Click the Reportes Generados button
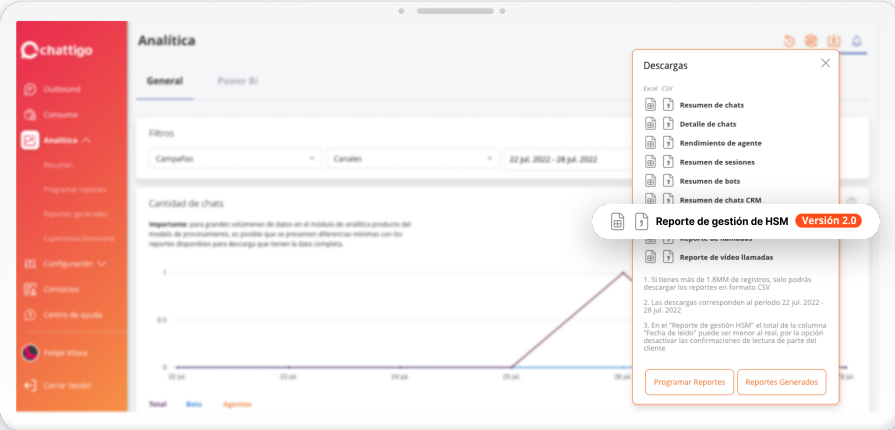895x430 pixels. (781, 382)
